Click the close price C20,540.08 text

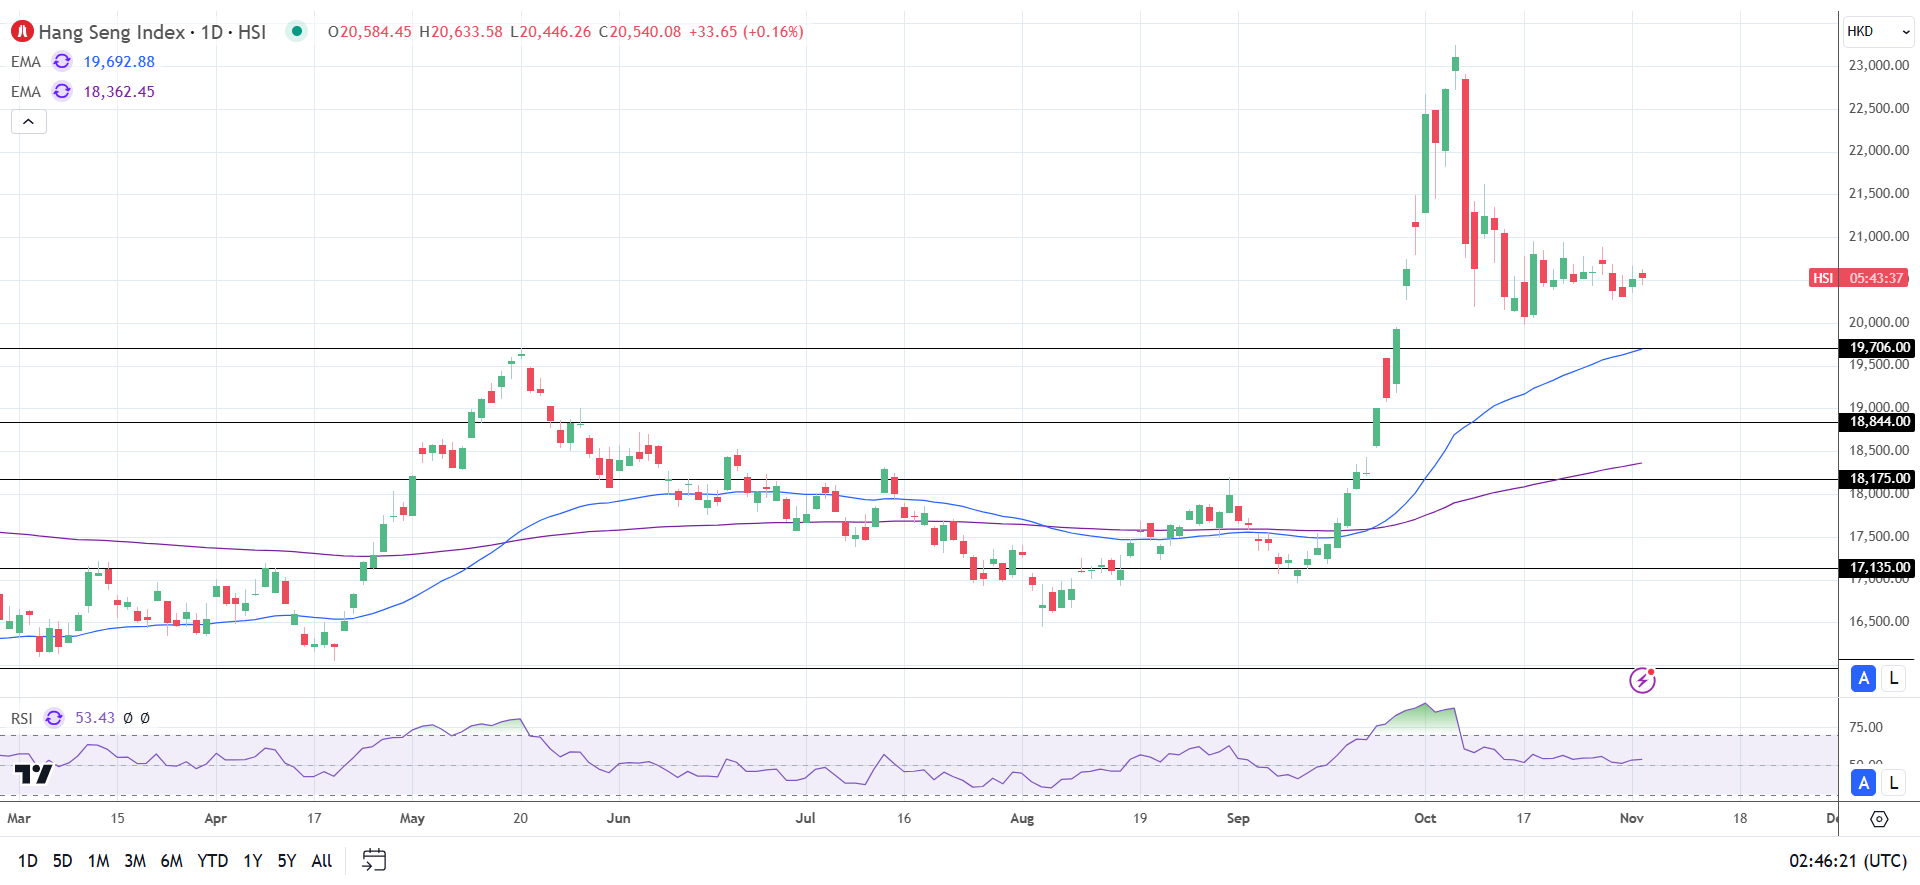point(640,32)
